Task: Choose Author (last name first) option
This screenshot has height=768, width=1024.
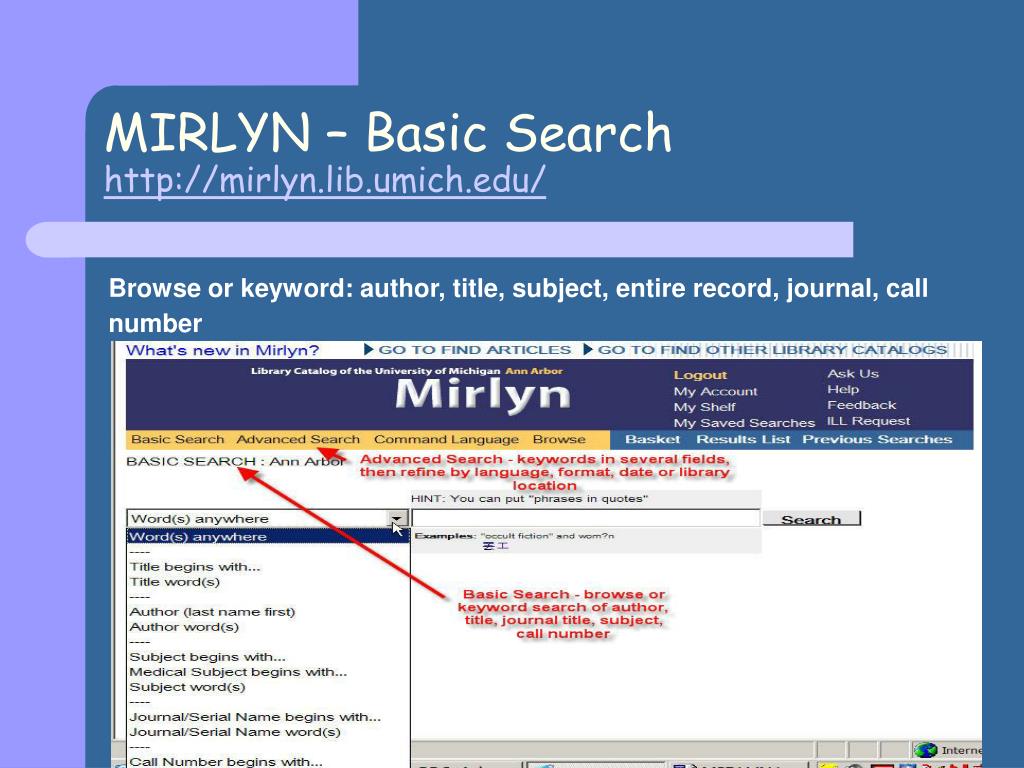Action: coord(212,612)
